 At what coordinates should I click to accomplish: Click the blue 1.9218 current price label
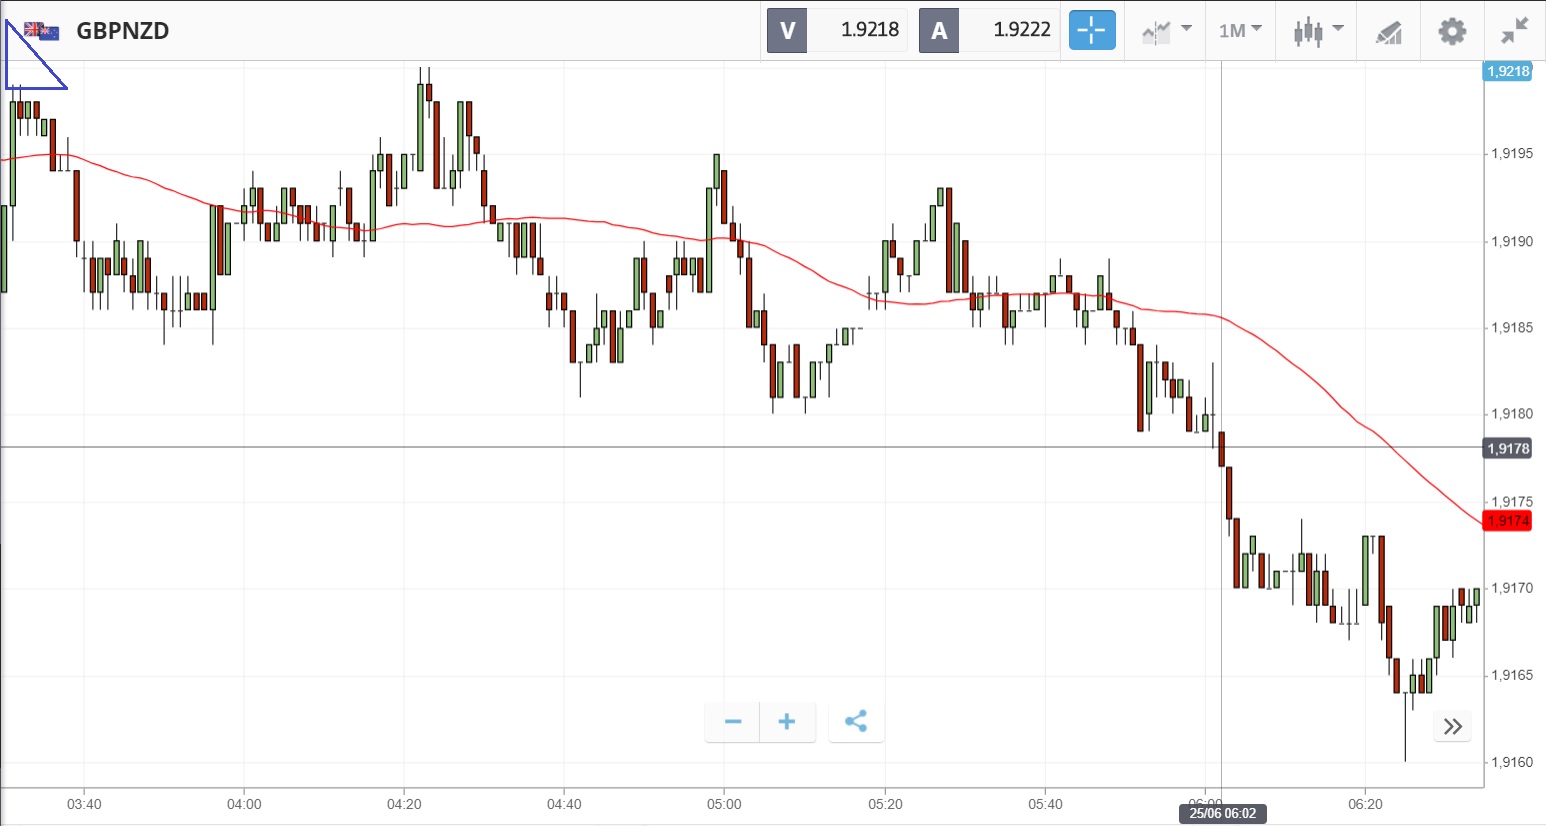pos(1507,71)
